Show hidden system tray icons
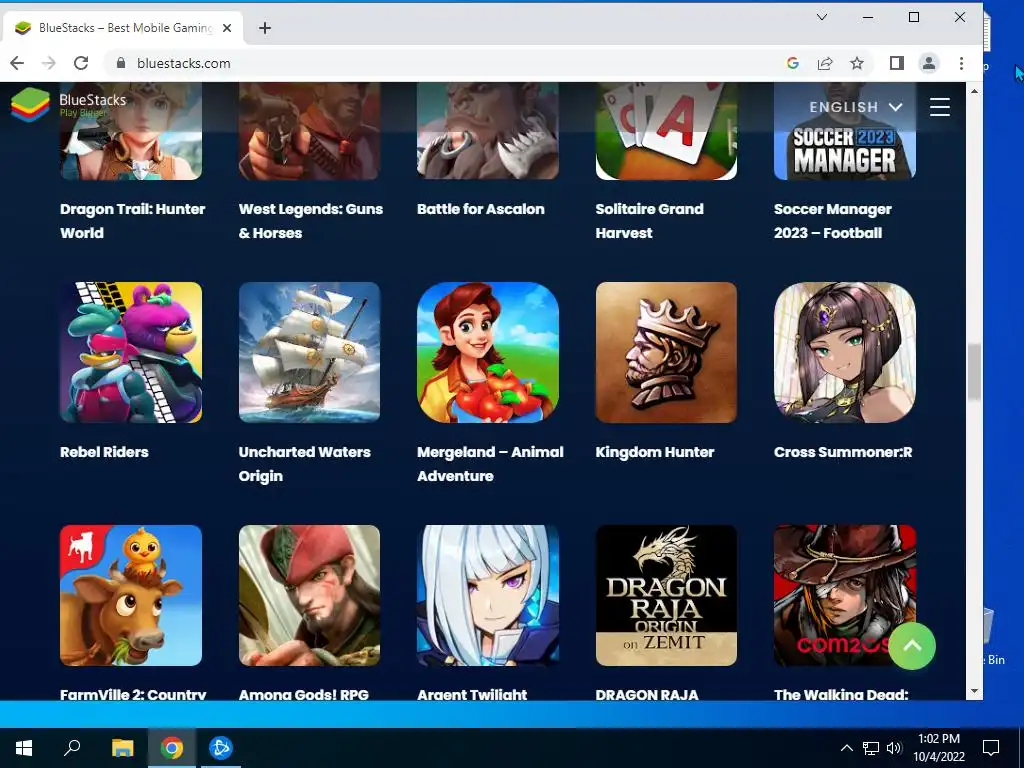 (x=846, y=748)
